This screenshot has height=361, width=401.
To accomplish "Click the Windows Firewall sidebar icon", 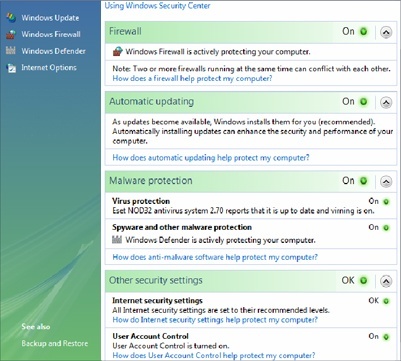I will pyautogui.click(x=11, y=34).
